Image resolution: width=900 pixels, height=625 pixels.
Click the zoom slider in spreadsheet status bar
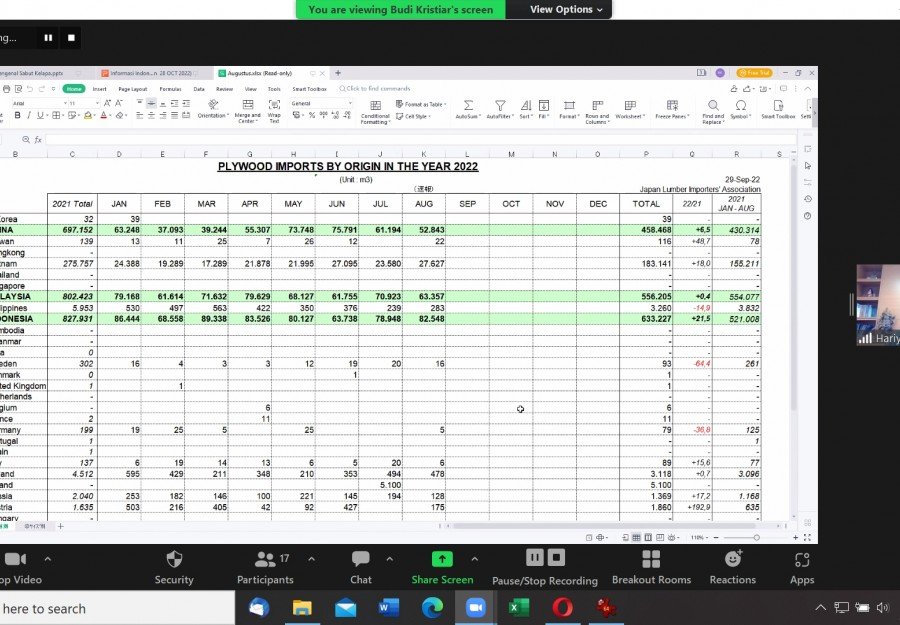(756, 538)
